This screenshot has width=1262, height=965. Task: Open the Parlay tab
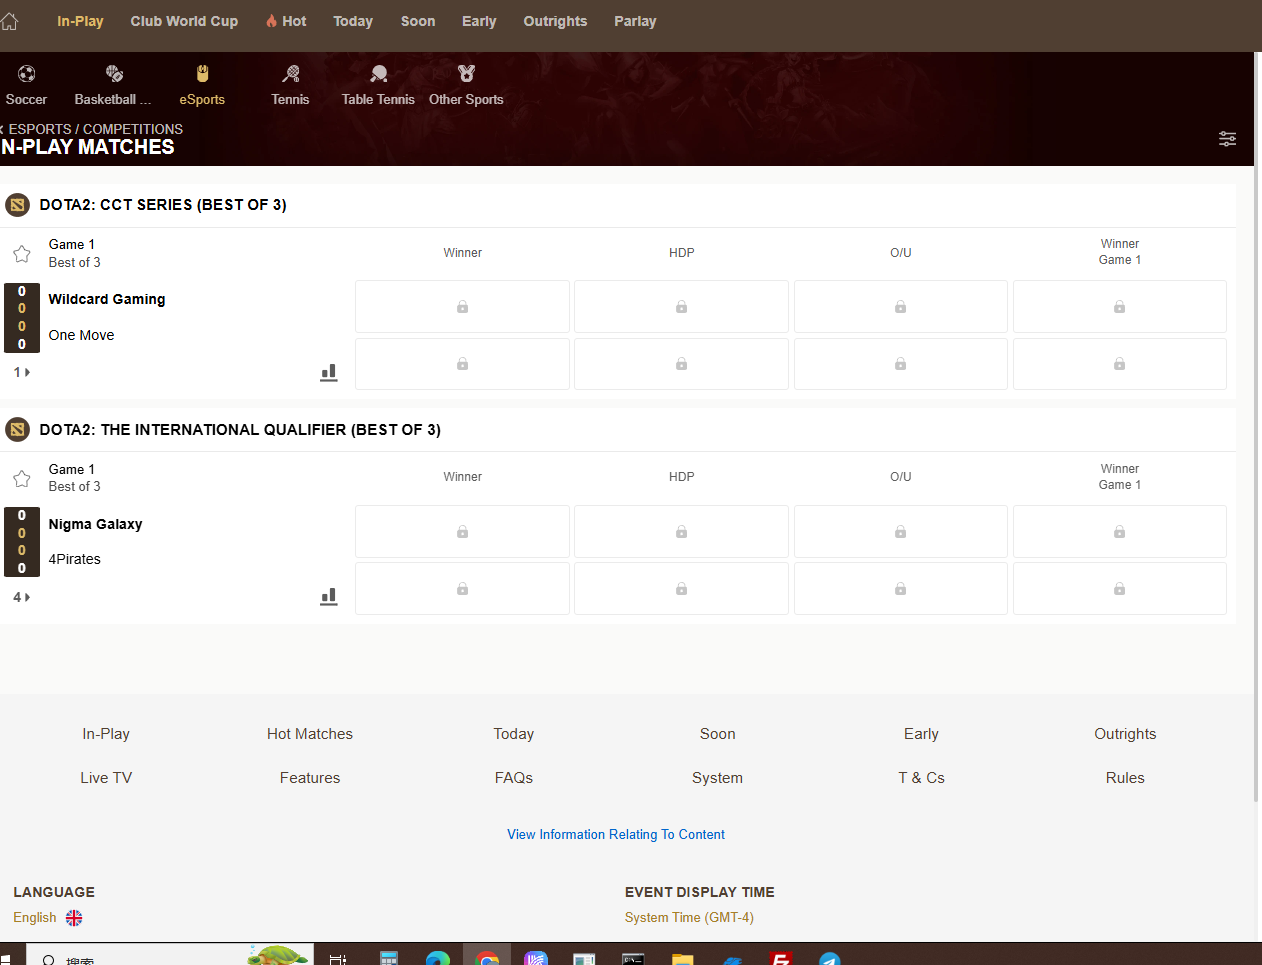tap(635, 21)
